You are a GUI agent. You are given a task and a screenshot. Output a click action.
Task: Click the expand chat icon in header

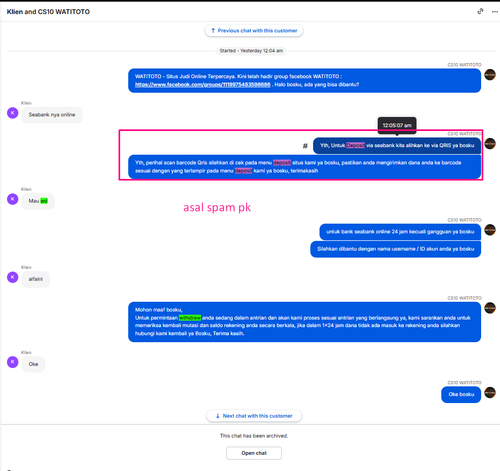480,11
